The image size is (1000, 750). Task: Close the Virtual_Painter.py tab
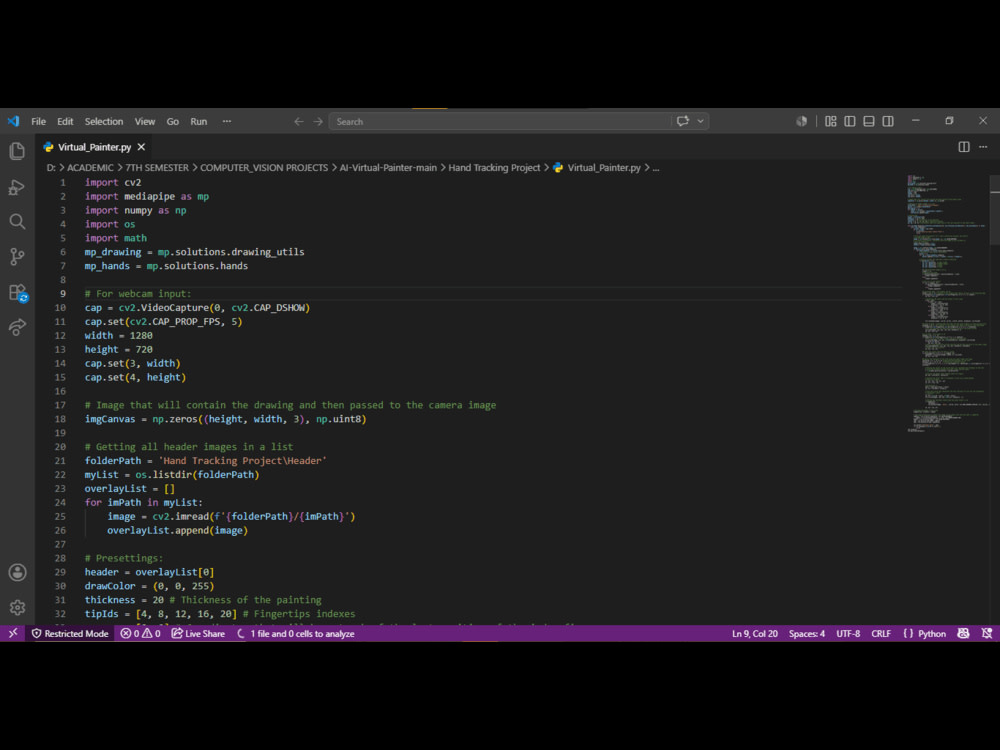[x=141, y=147]
